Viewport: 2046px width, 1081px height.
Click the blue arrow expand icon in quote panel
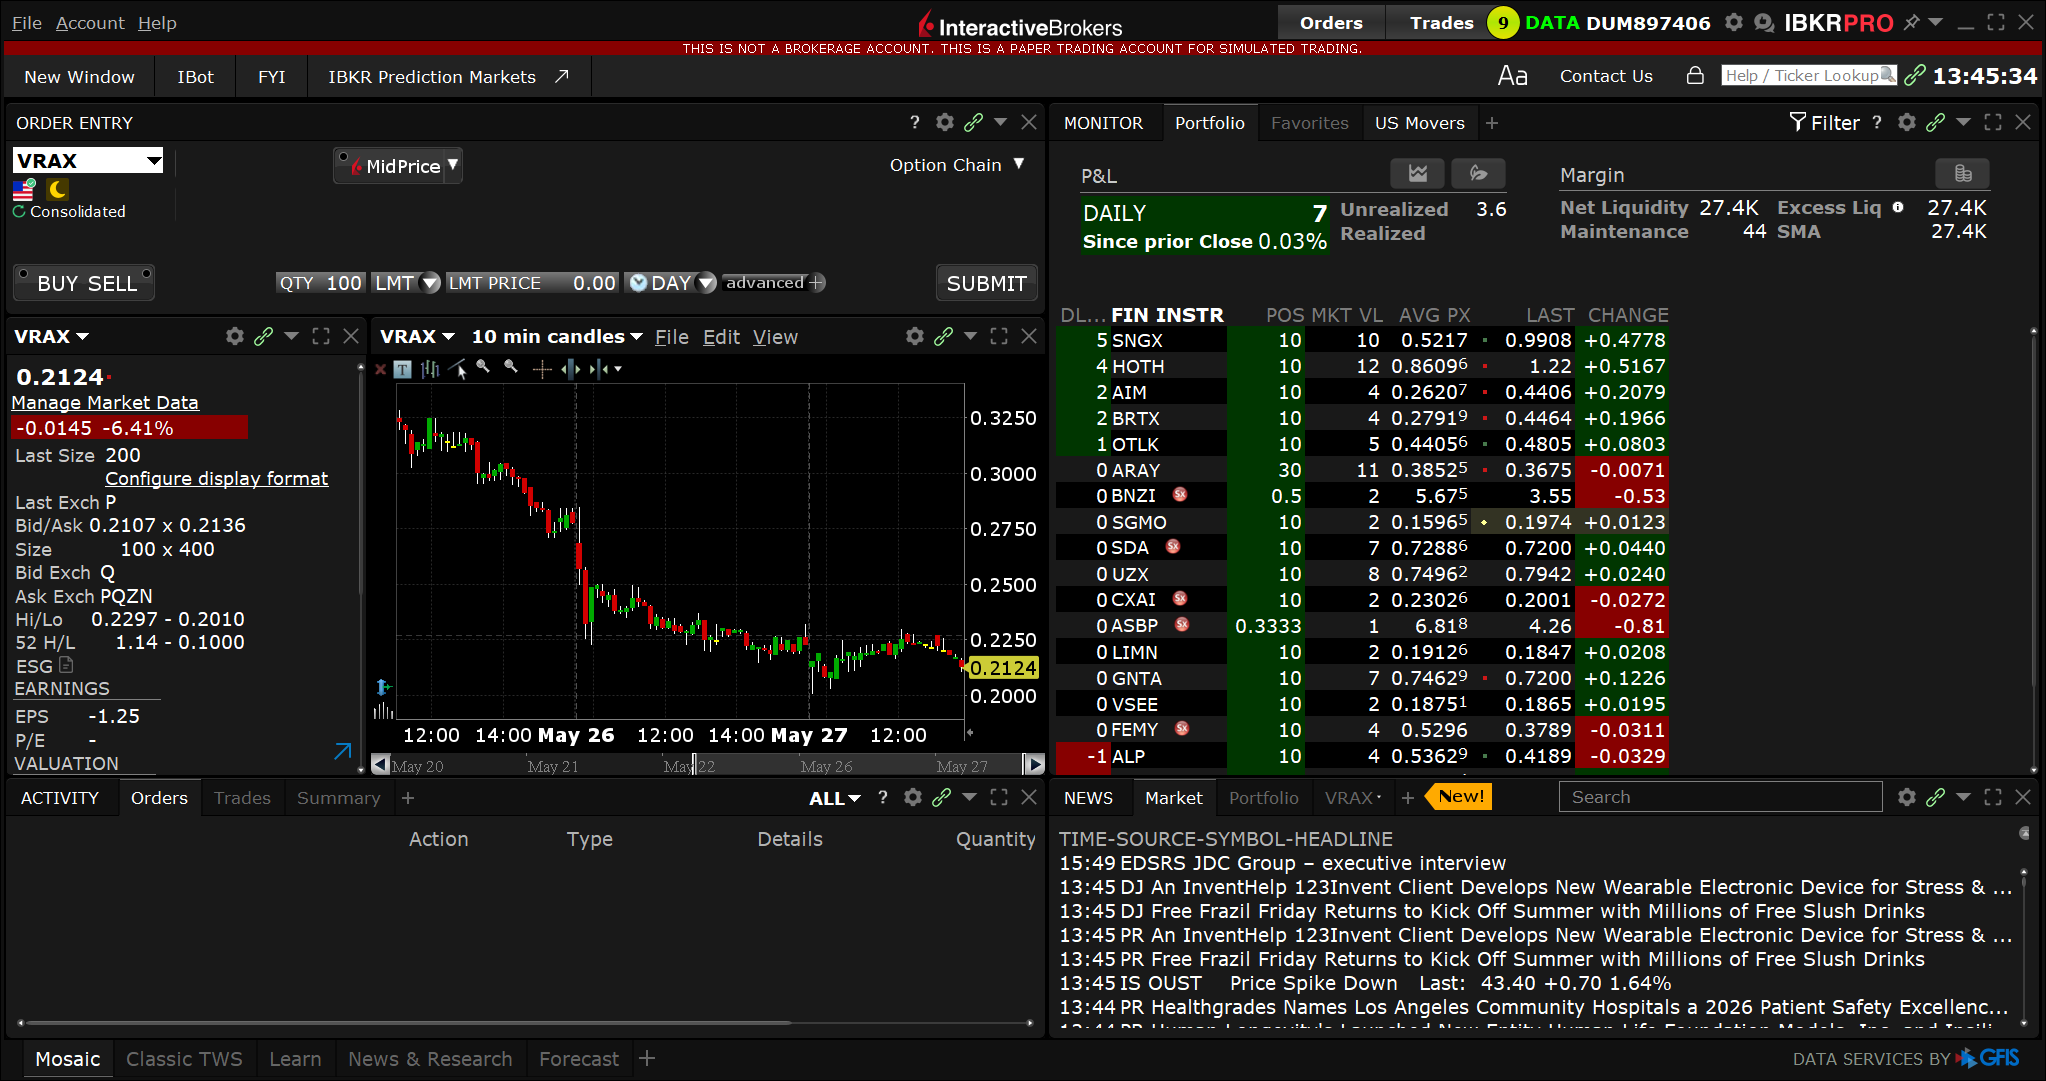342,751
